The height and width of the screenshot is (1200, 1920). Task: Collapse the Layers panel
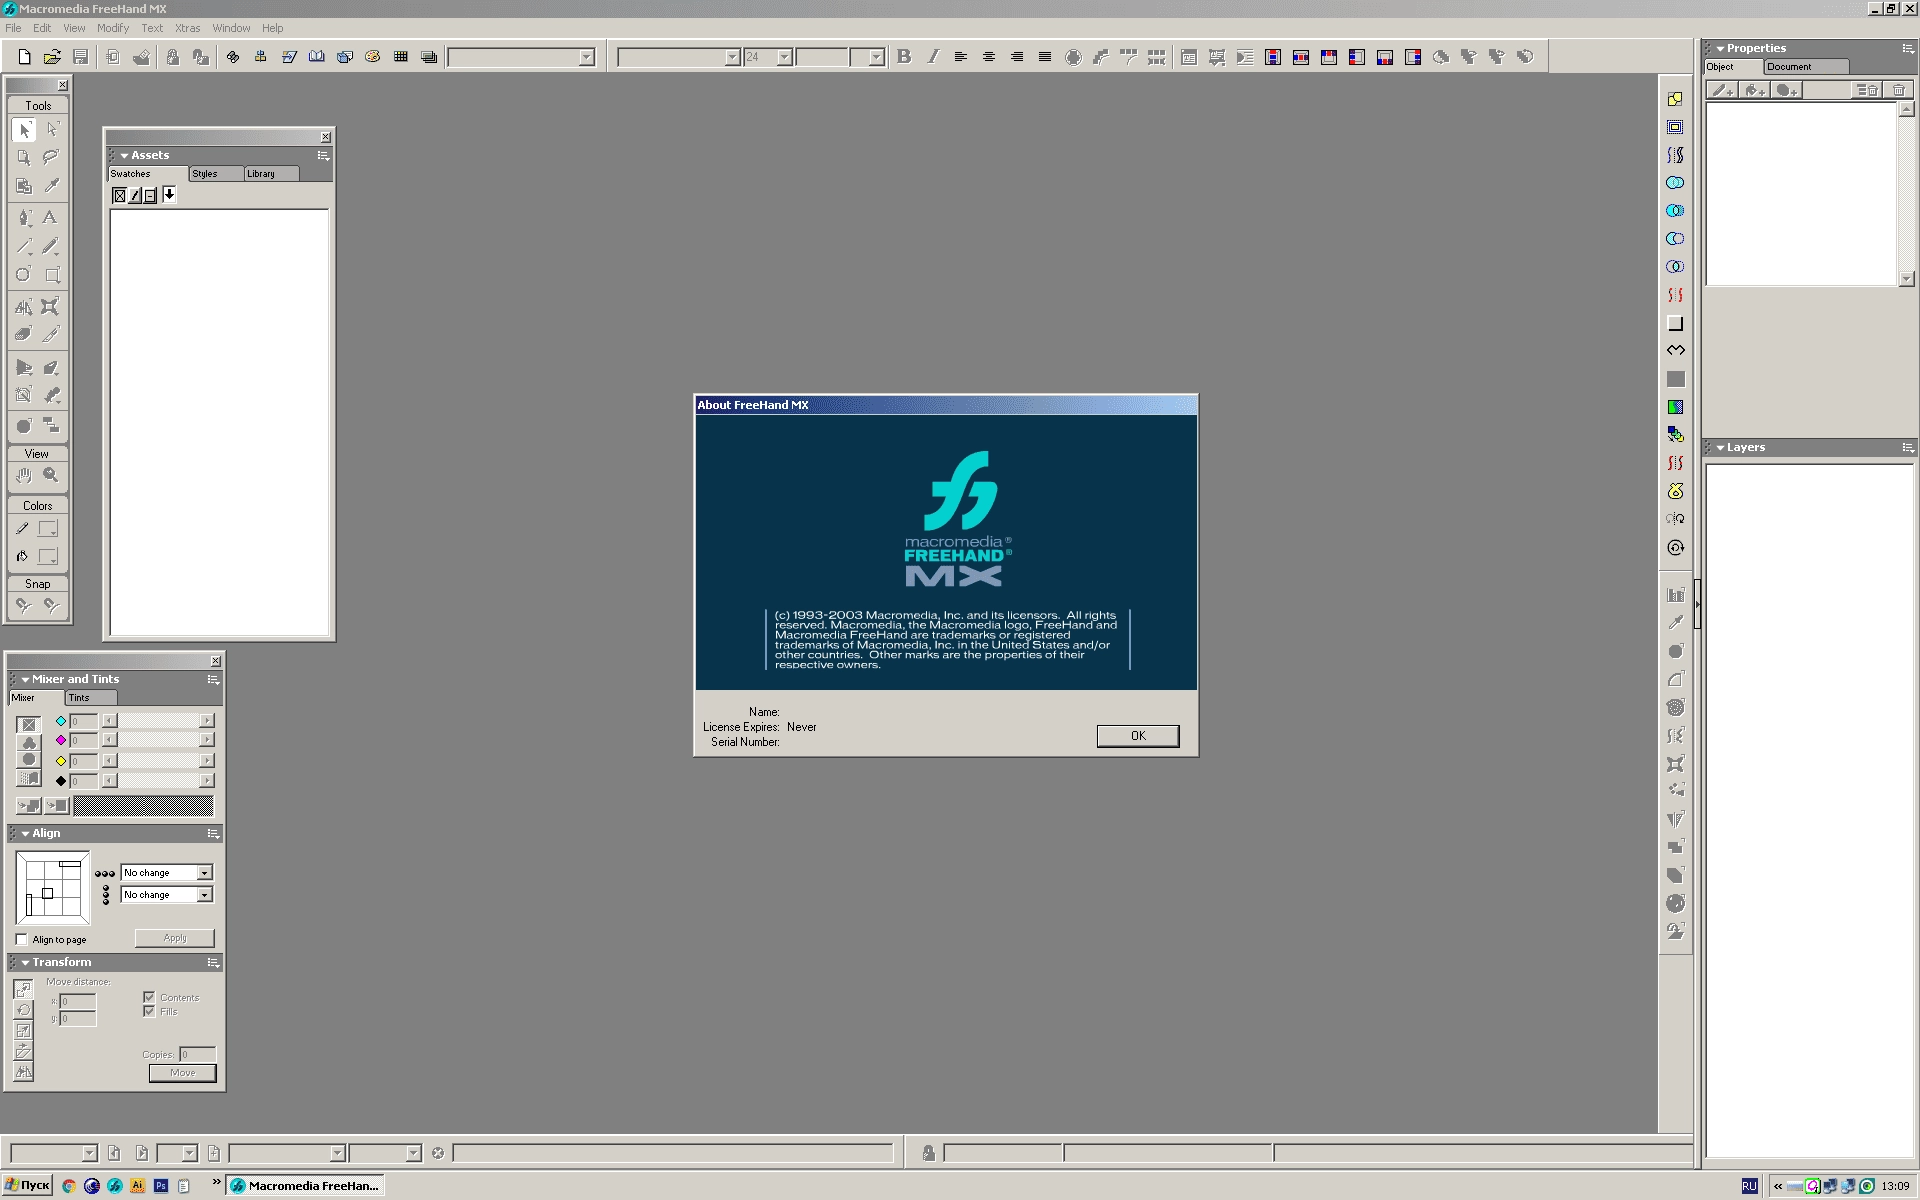1720,447
